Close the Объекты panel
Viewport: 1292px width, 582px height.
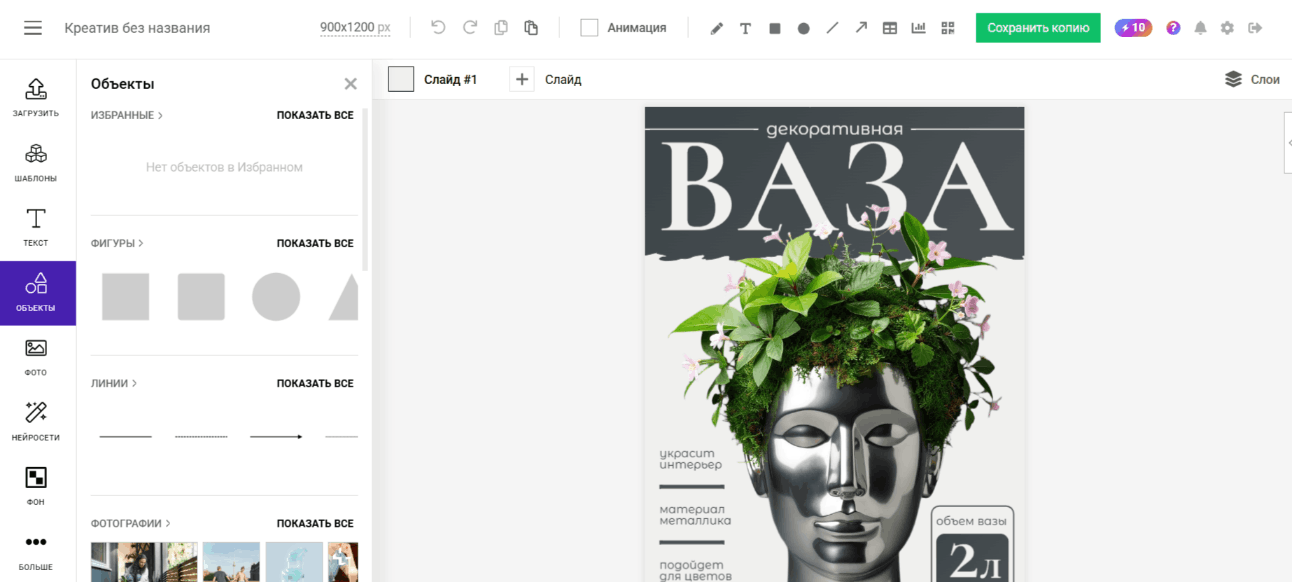click(350, 84)
